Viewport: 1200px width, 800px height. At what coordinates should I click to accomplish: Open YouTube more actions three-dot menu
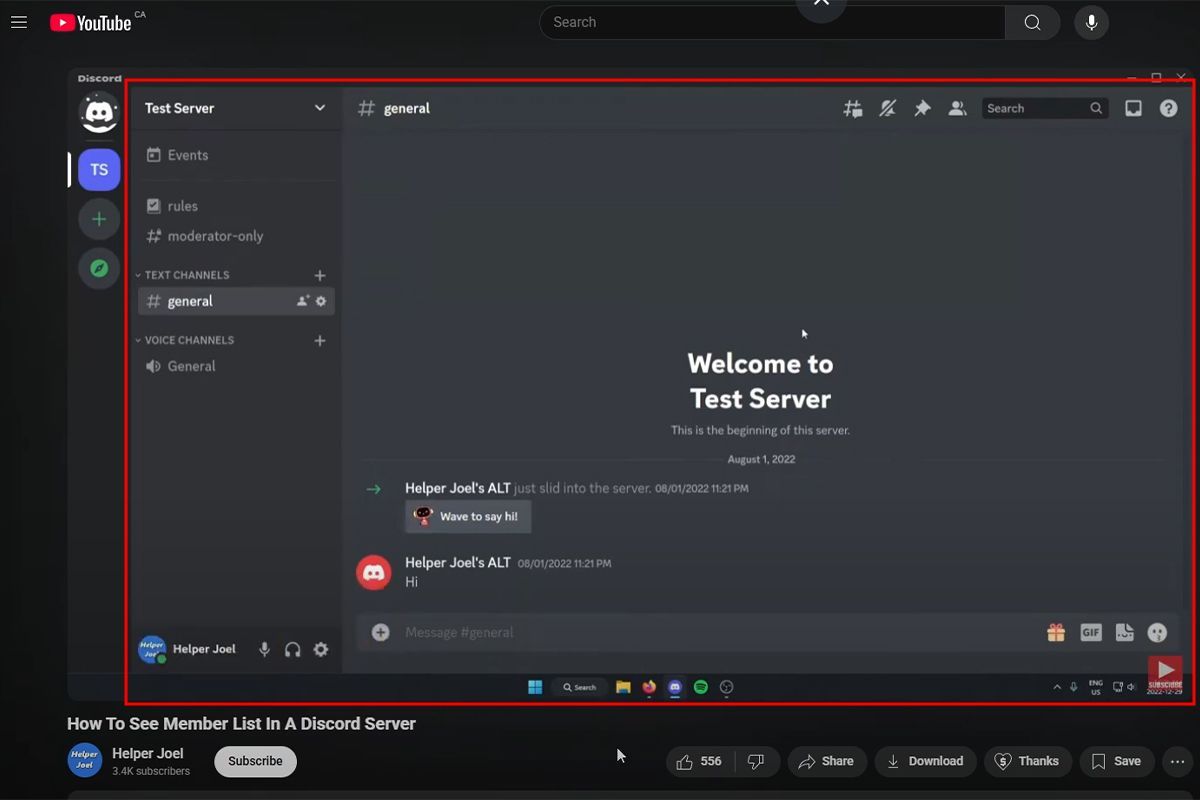[1177, 761]
